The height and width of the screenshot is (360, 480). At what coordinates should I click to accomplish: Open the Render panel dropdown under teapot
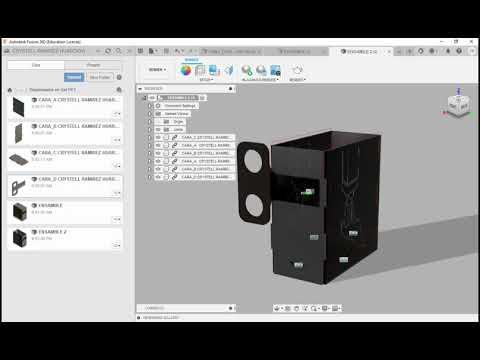pyautogui.click(x=297, y=80)
